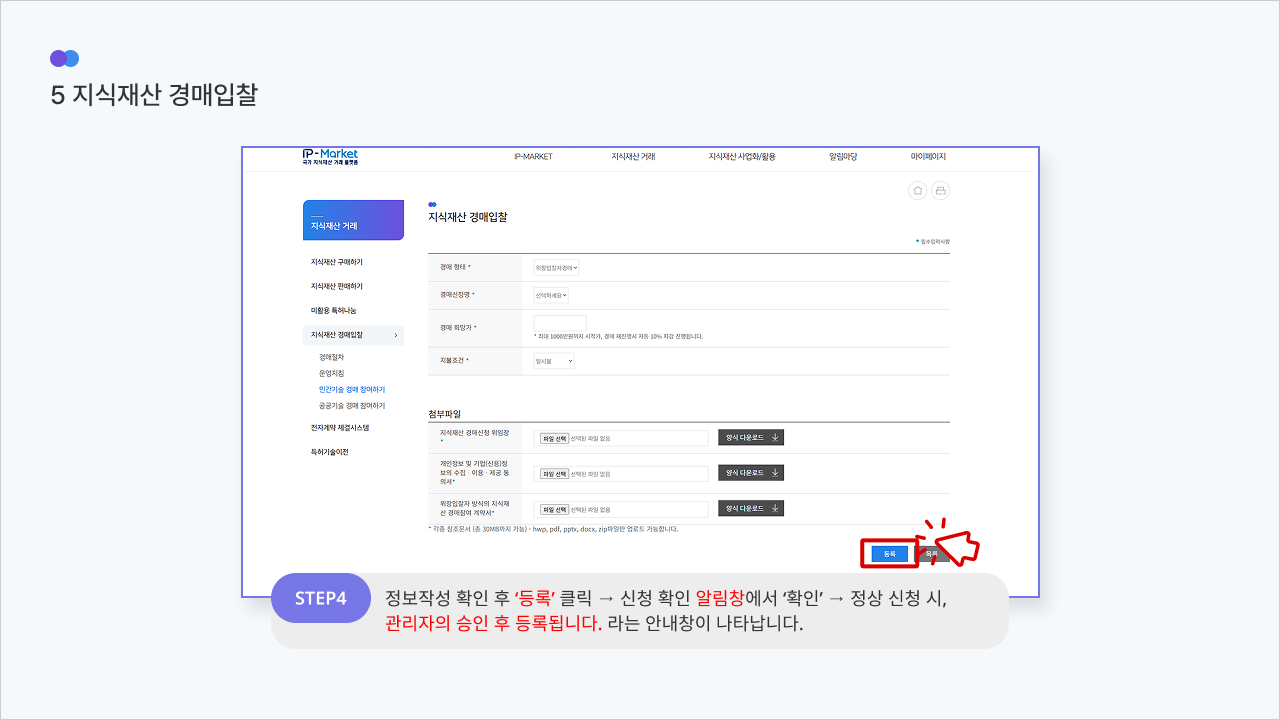
Task: Click the IP-Market logo
Action: coord(330,157)
